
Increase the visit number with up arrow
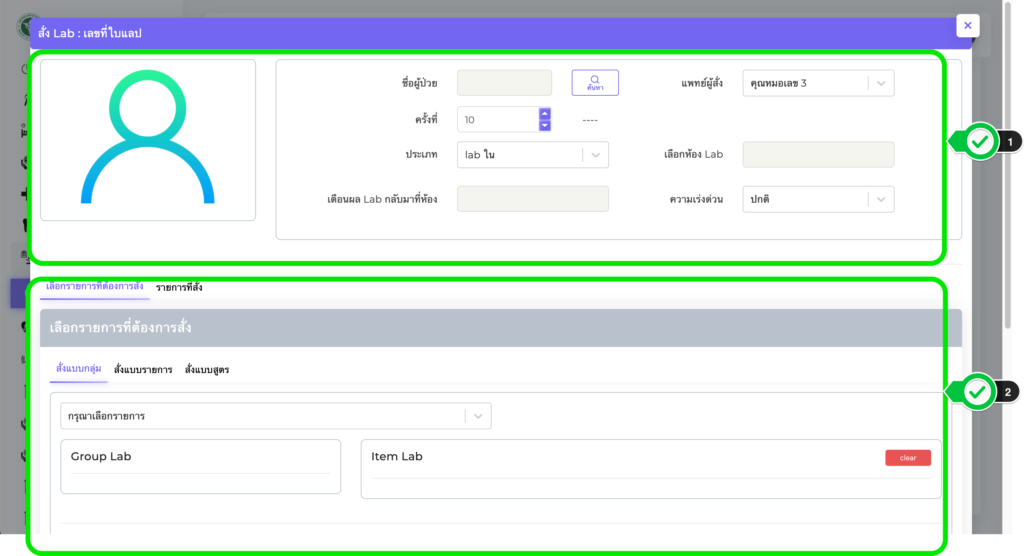coord(545,113)
